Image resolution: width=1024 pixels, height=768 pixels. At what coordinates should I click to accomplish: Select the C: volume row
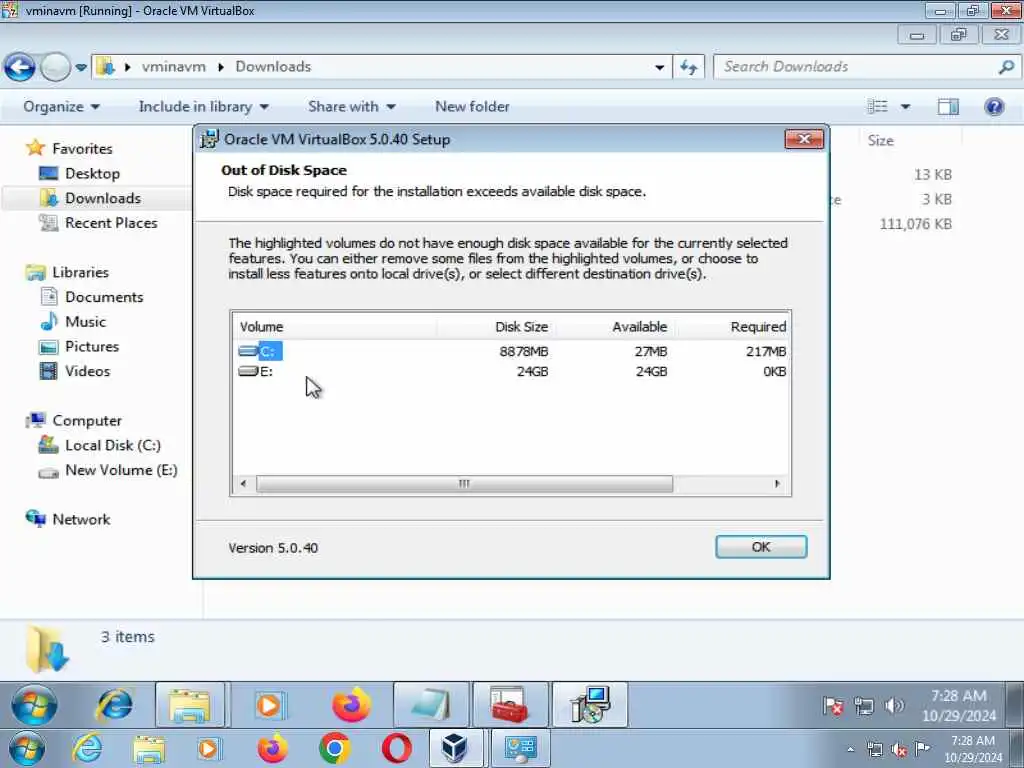[x=511, y=351]
